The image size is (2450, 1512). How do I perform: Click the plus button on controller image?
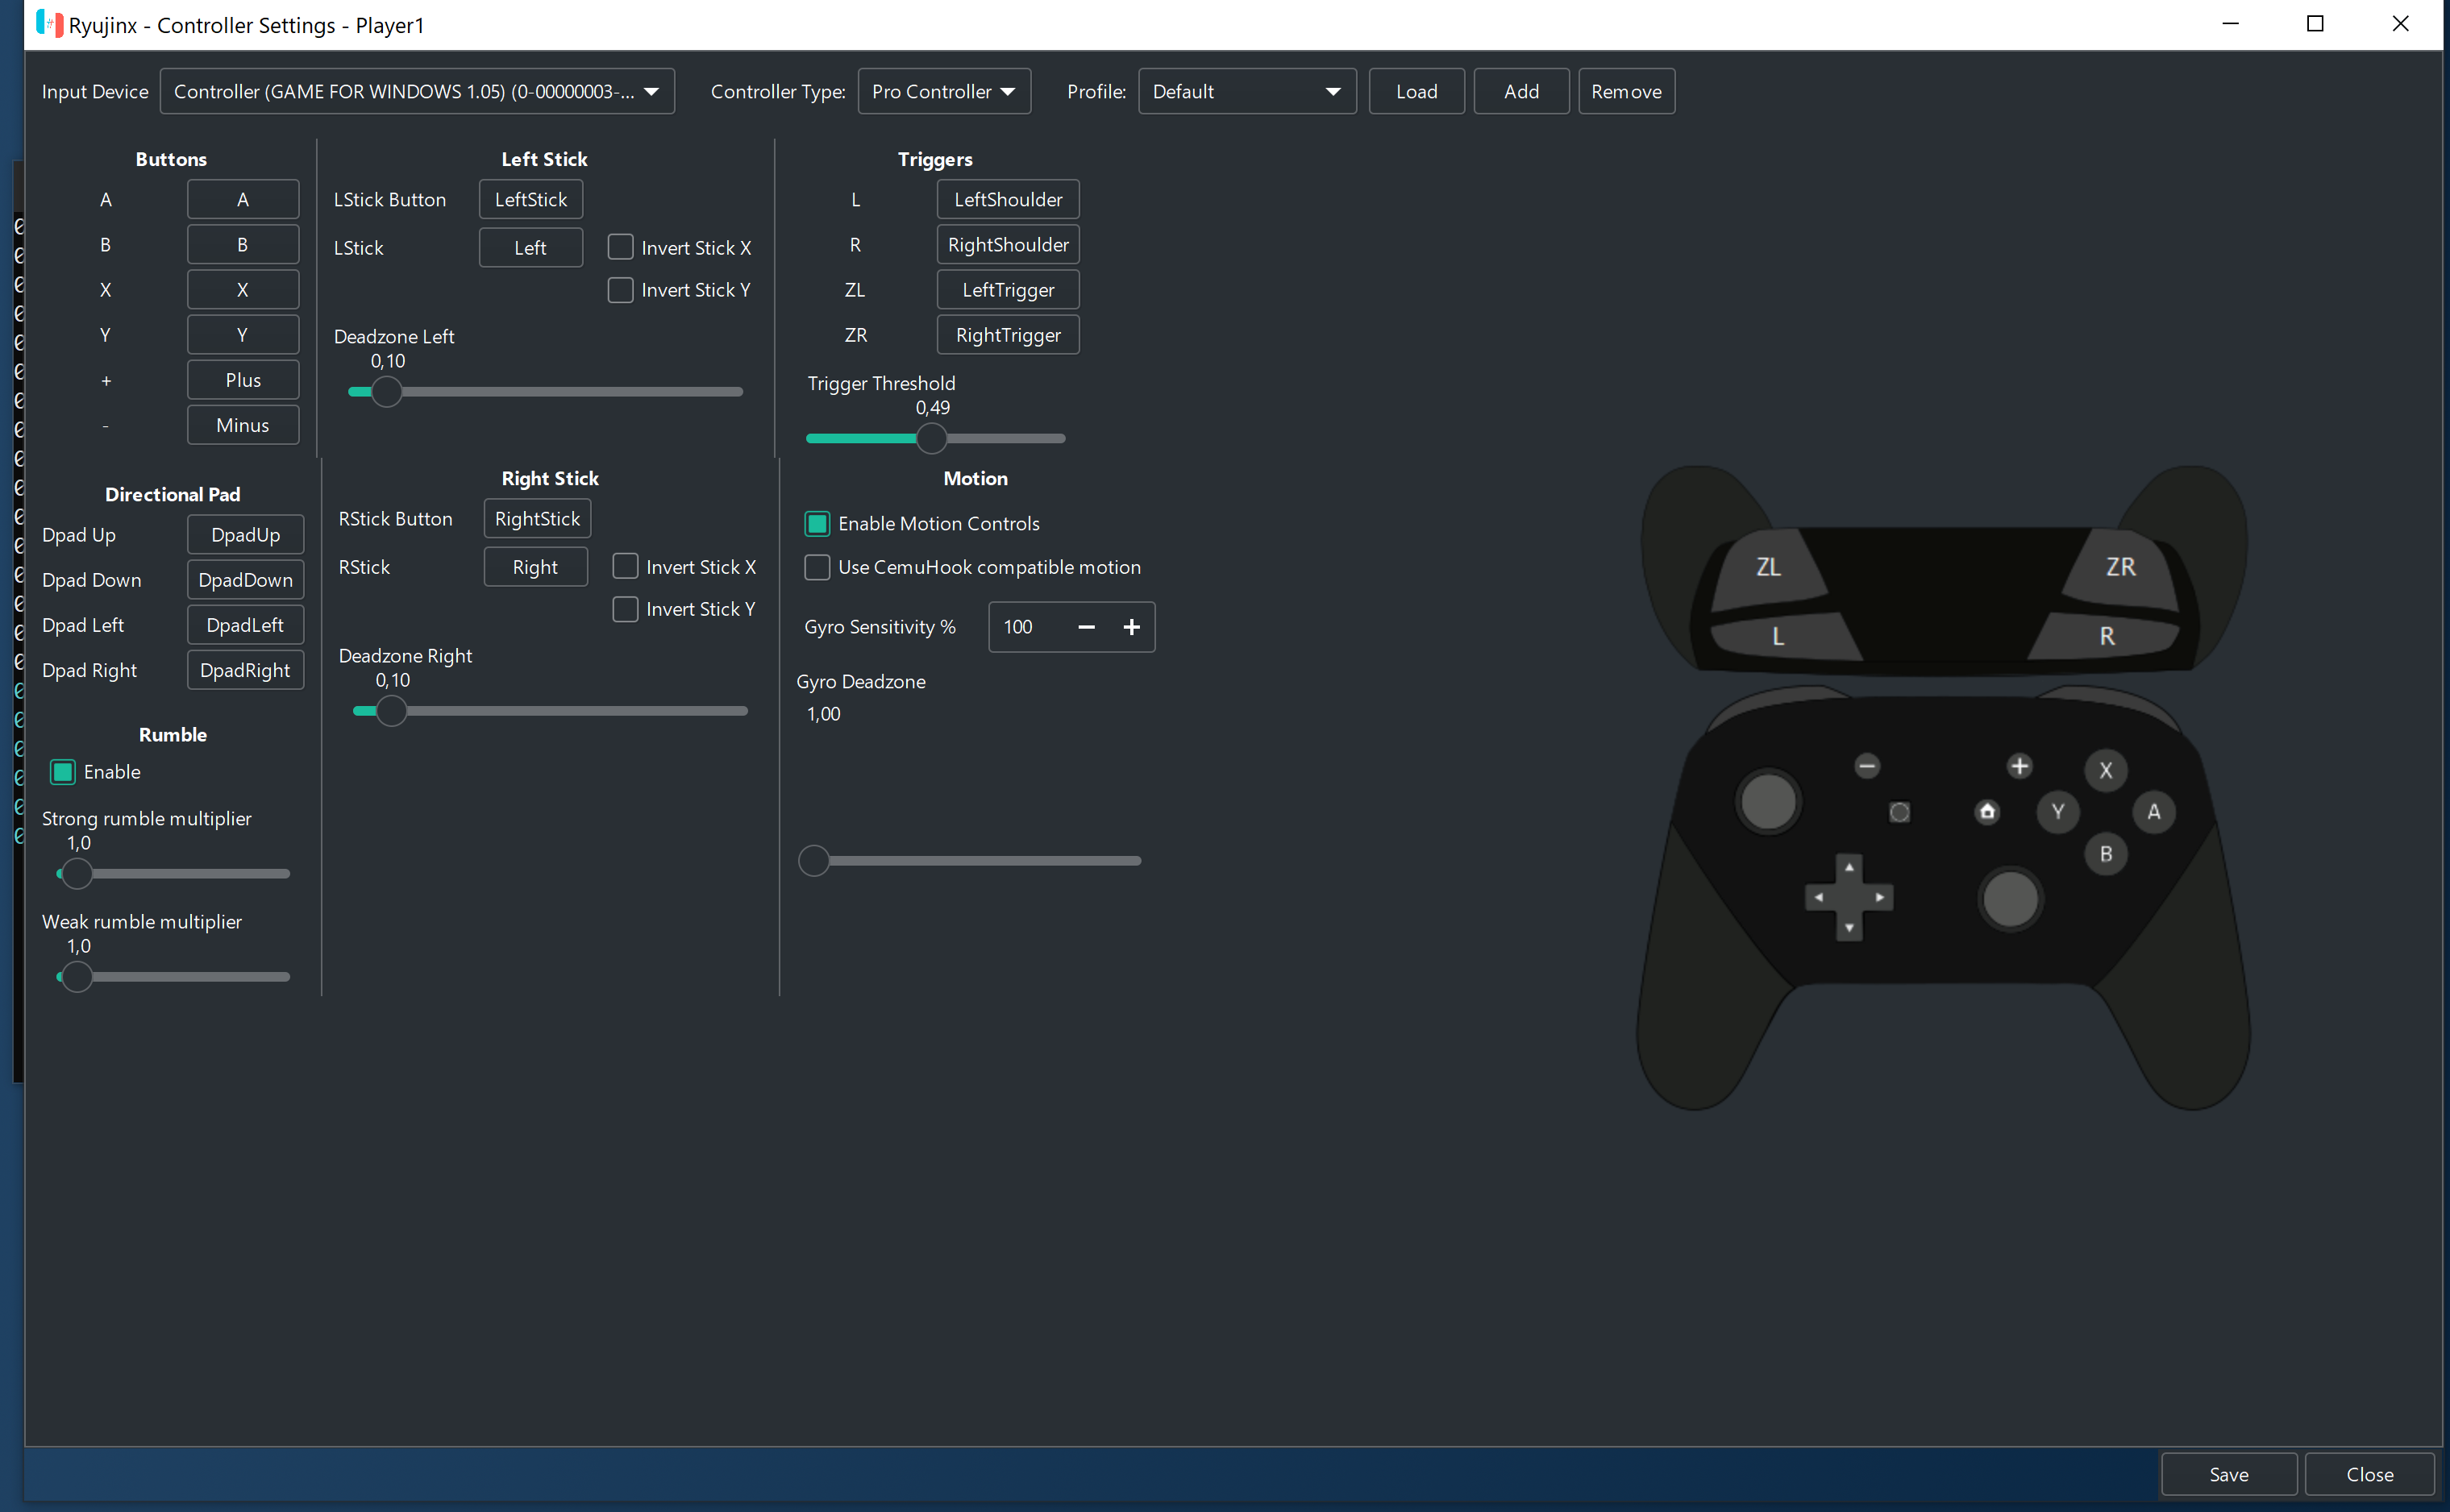coord(2019,766)
